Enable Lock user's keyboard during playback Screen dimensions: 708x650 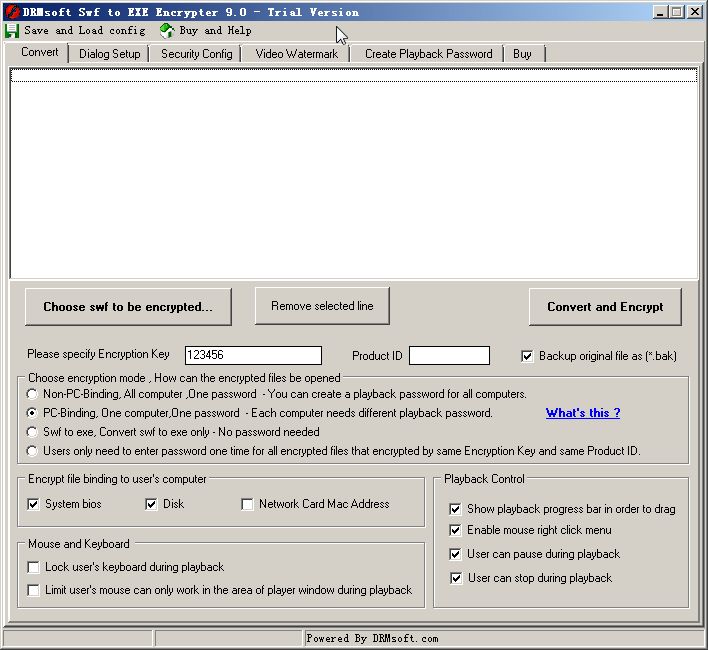(33, 567)
